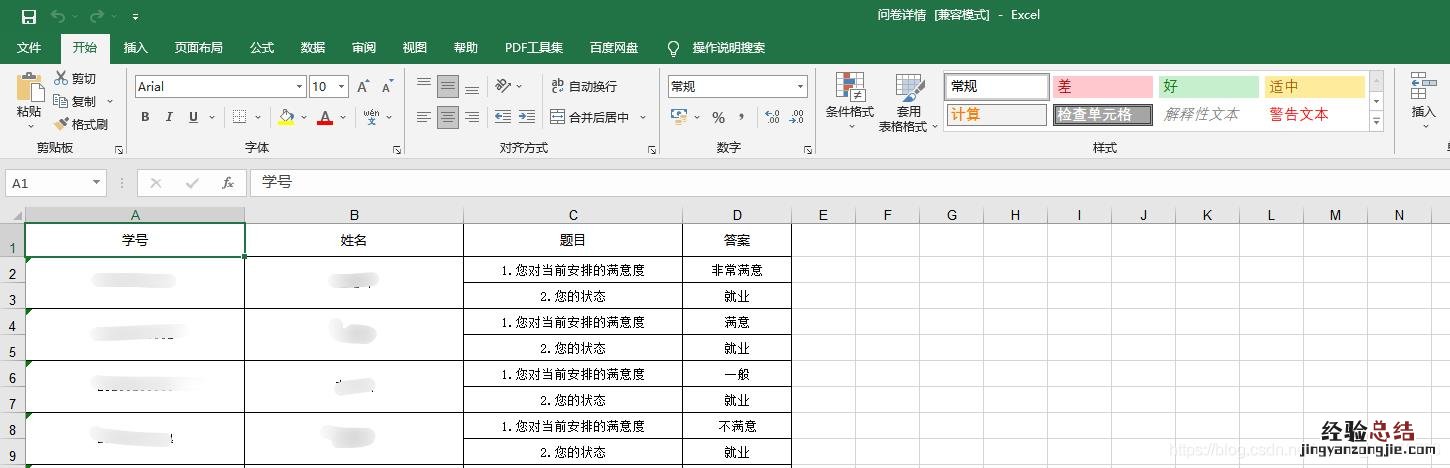Apply comma style
Screen dimensions: 1450x468
point(741,117)
